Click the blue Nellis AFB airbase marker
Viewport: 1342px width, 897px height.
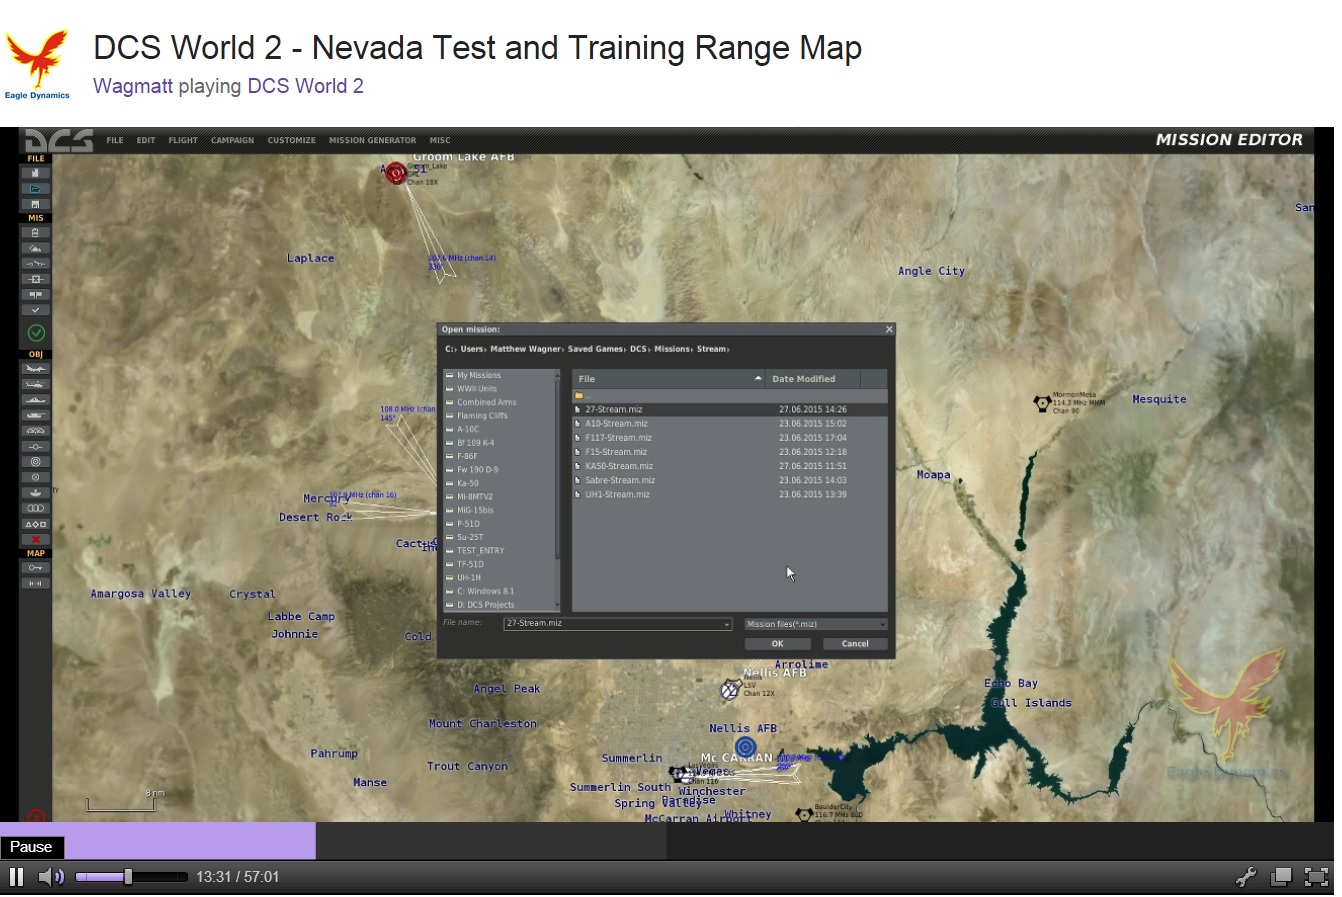click(745, 747)
